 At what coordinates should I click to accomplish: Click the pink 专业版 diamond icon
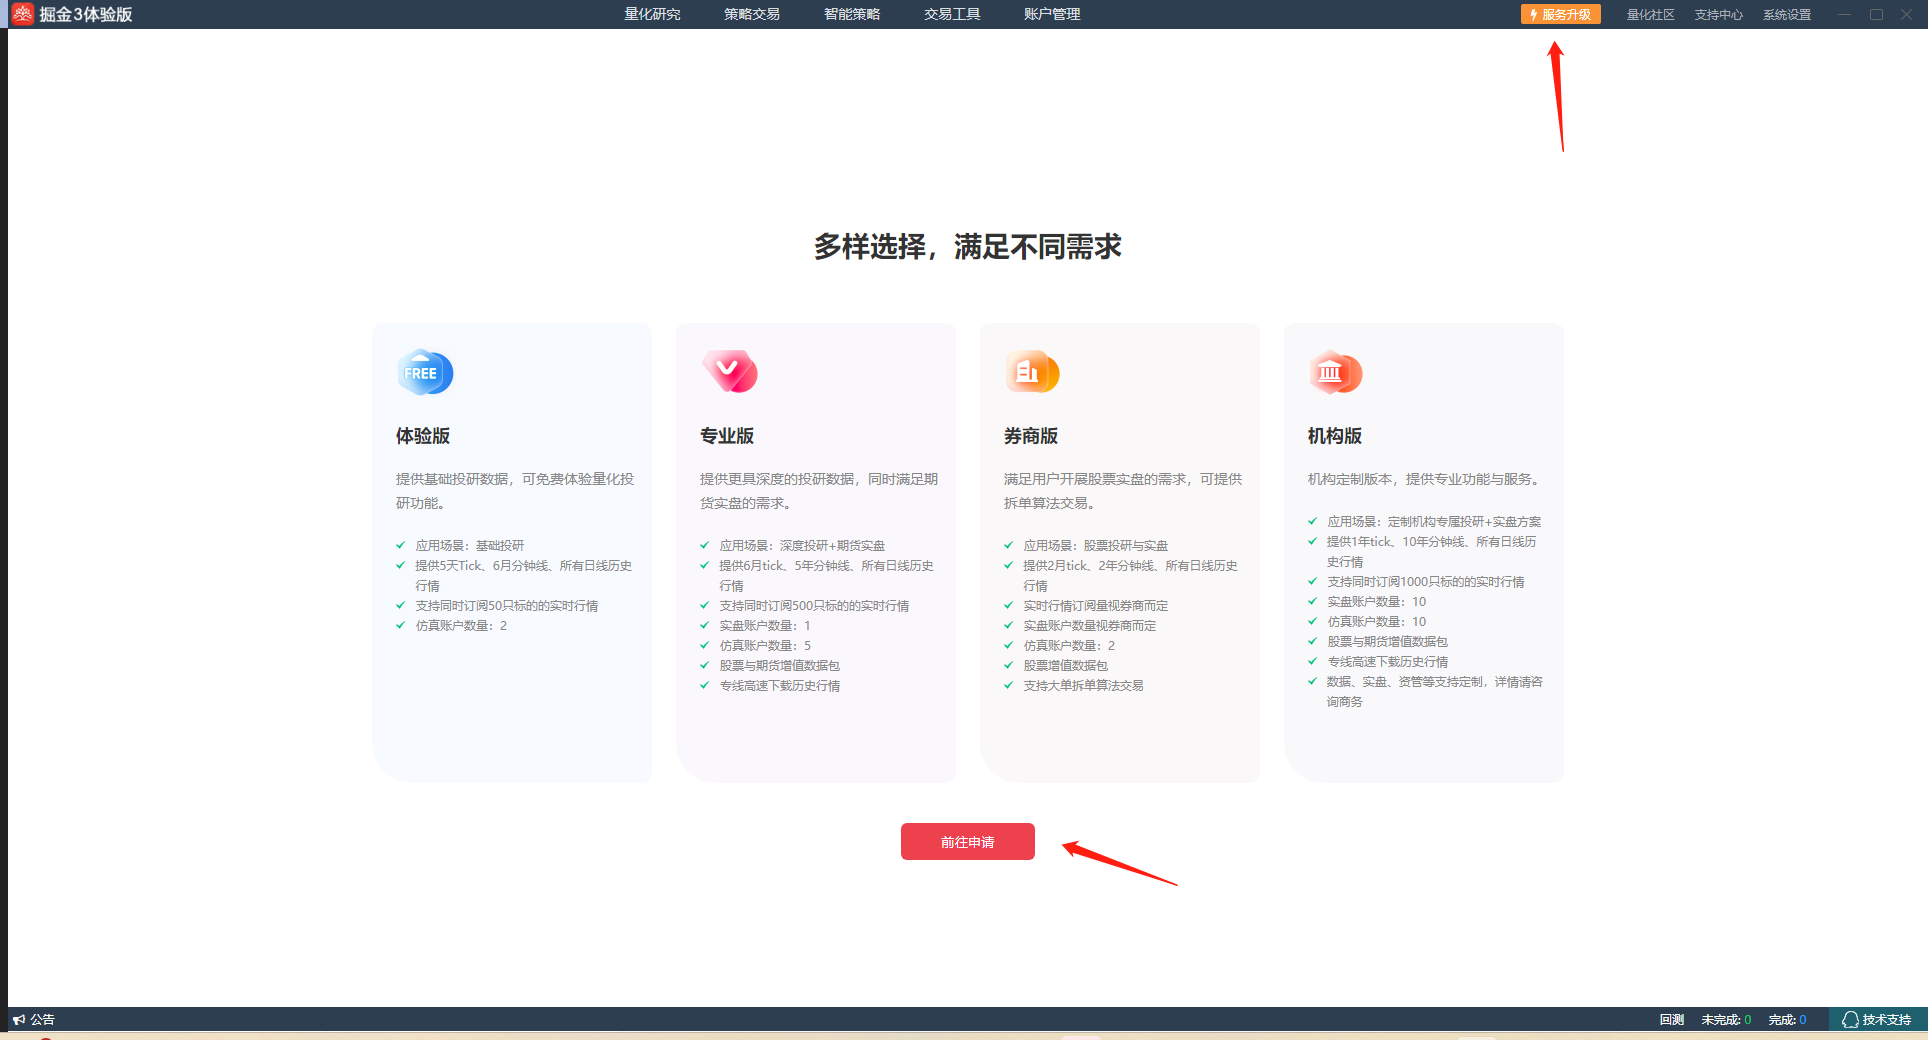730,372
